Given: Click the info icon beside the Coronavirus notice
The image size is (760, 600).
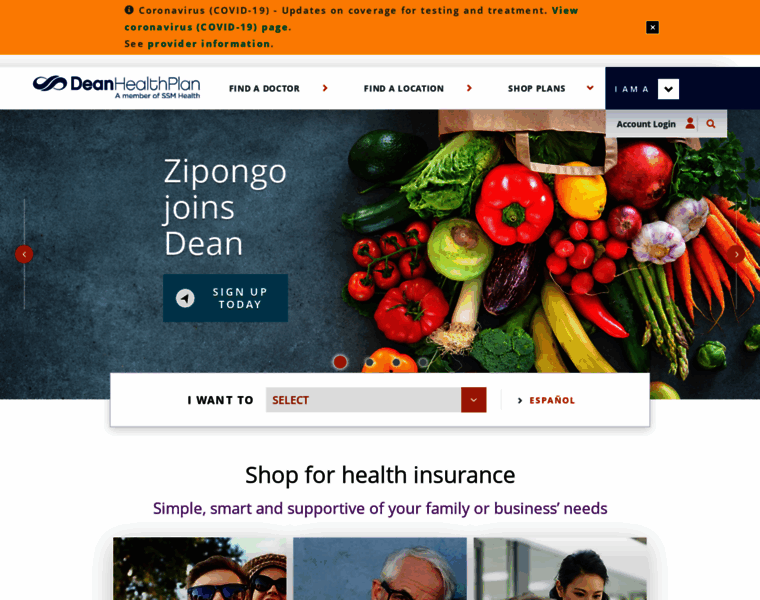Looking at the screenshot, I should (x=129, y=10).
